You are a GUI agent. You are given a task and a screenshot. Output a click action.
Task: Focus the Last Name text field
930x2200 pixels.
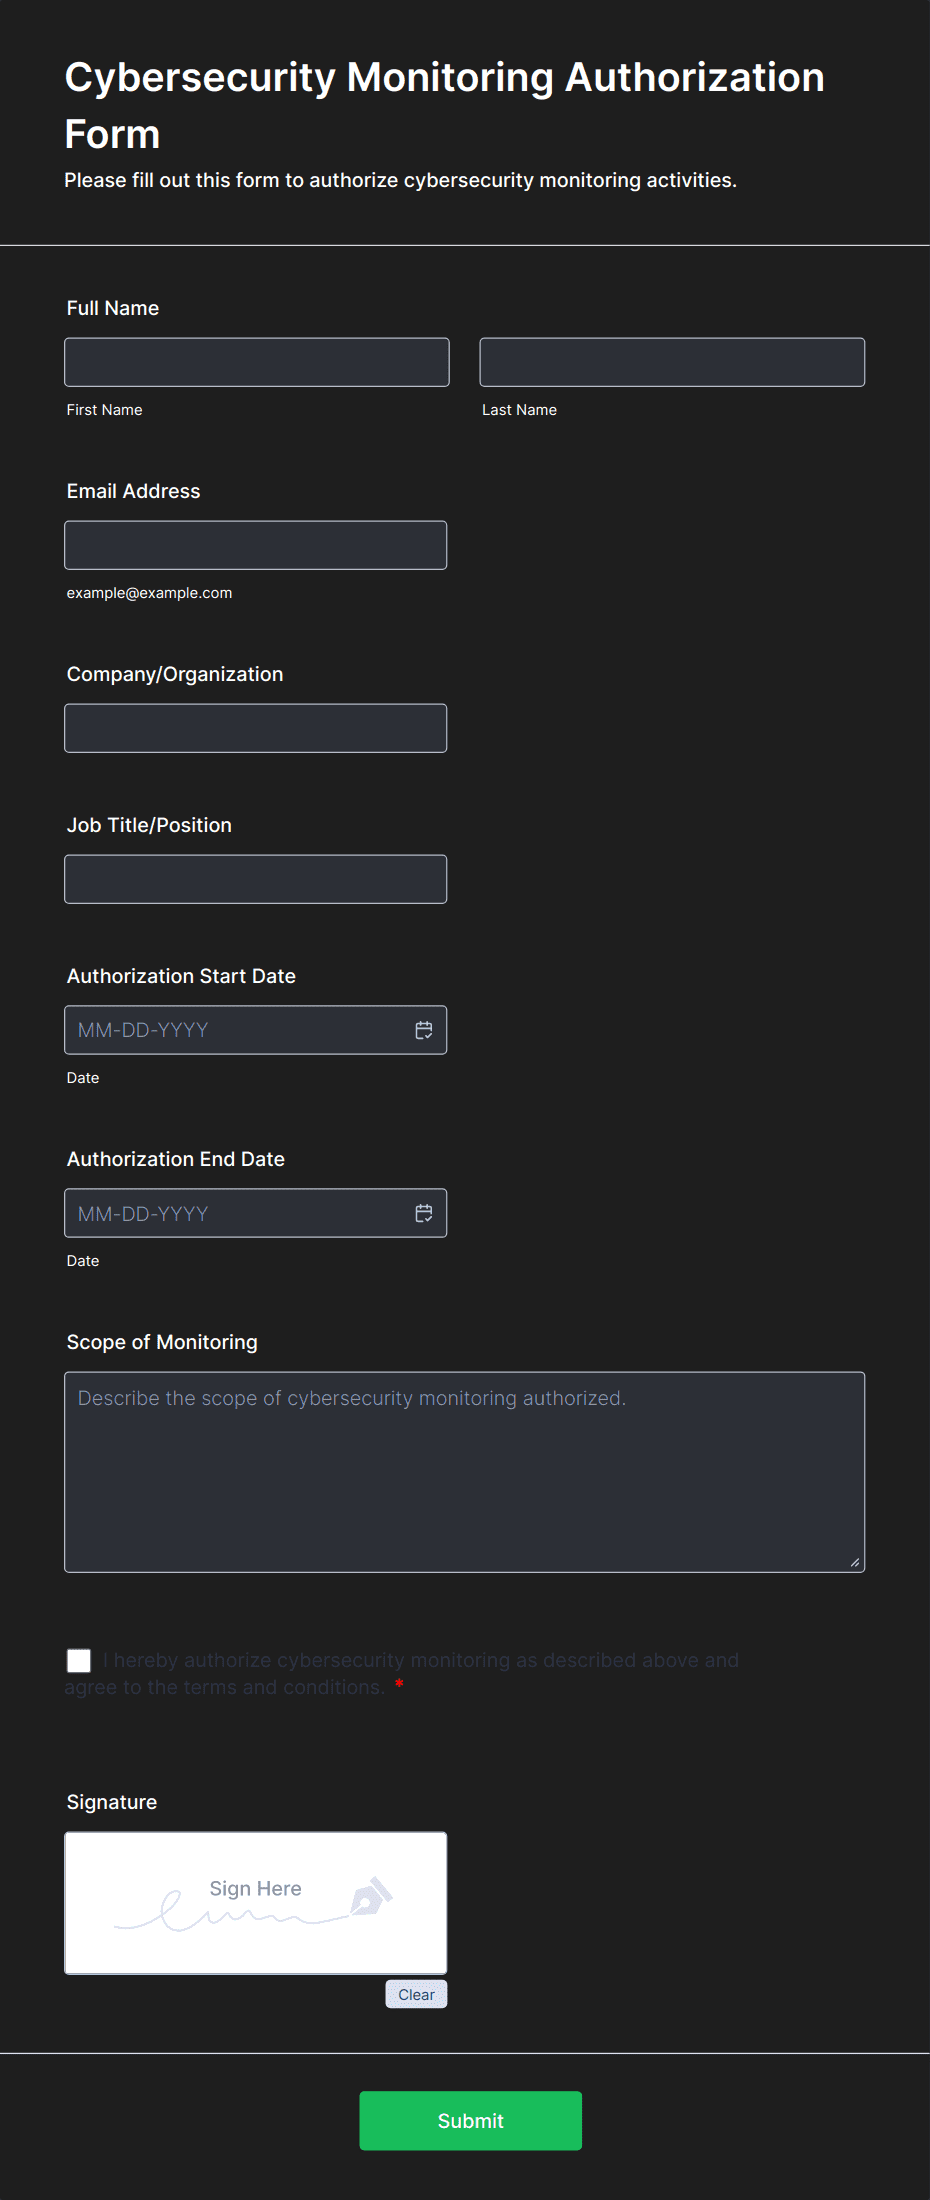tap(672, 362)
